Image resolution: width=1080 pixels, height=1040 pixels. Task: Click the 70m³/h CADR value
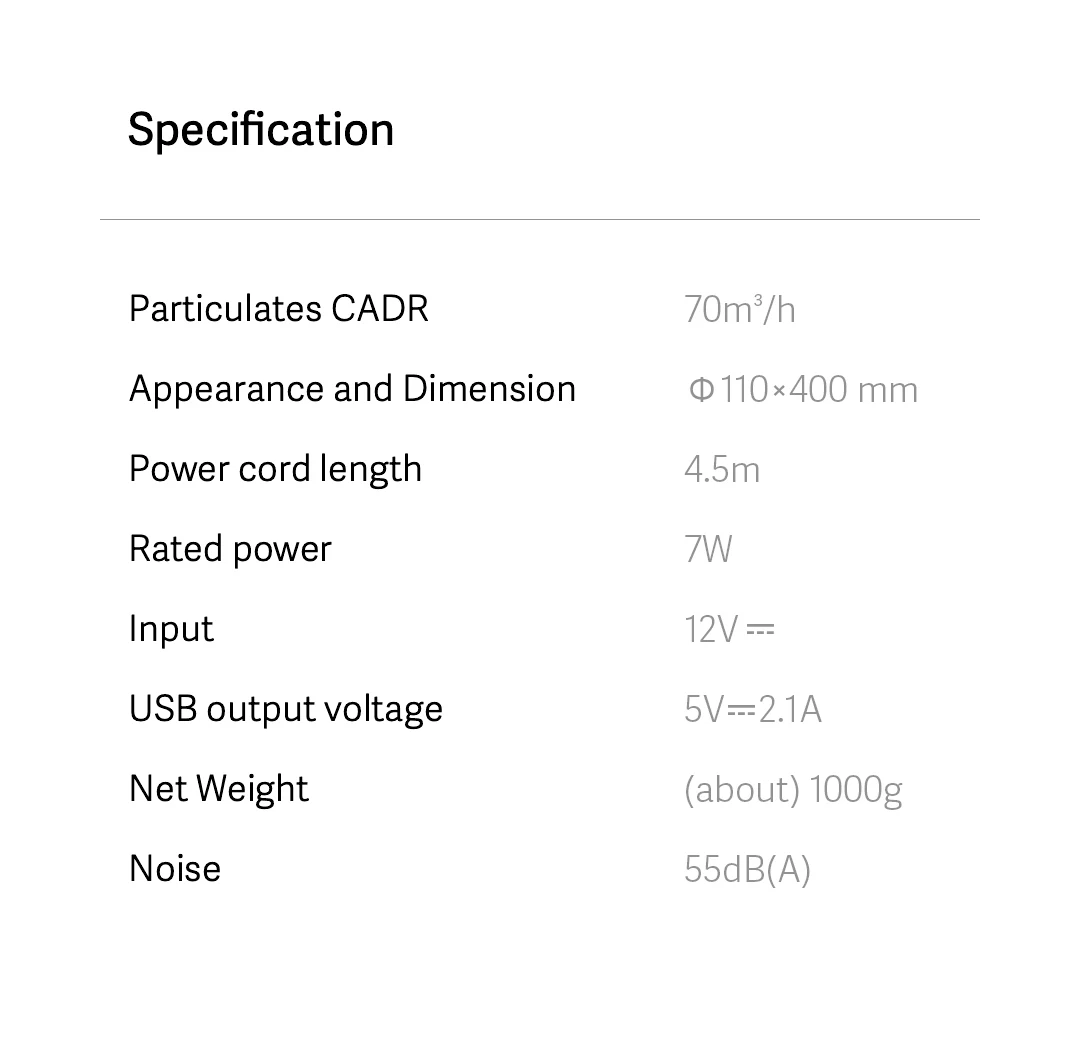coord(740,309)
